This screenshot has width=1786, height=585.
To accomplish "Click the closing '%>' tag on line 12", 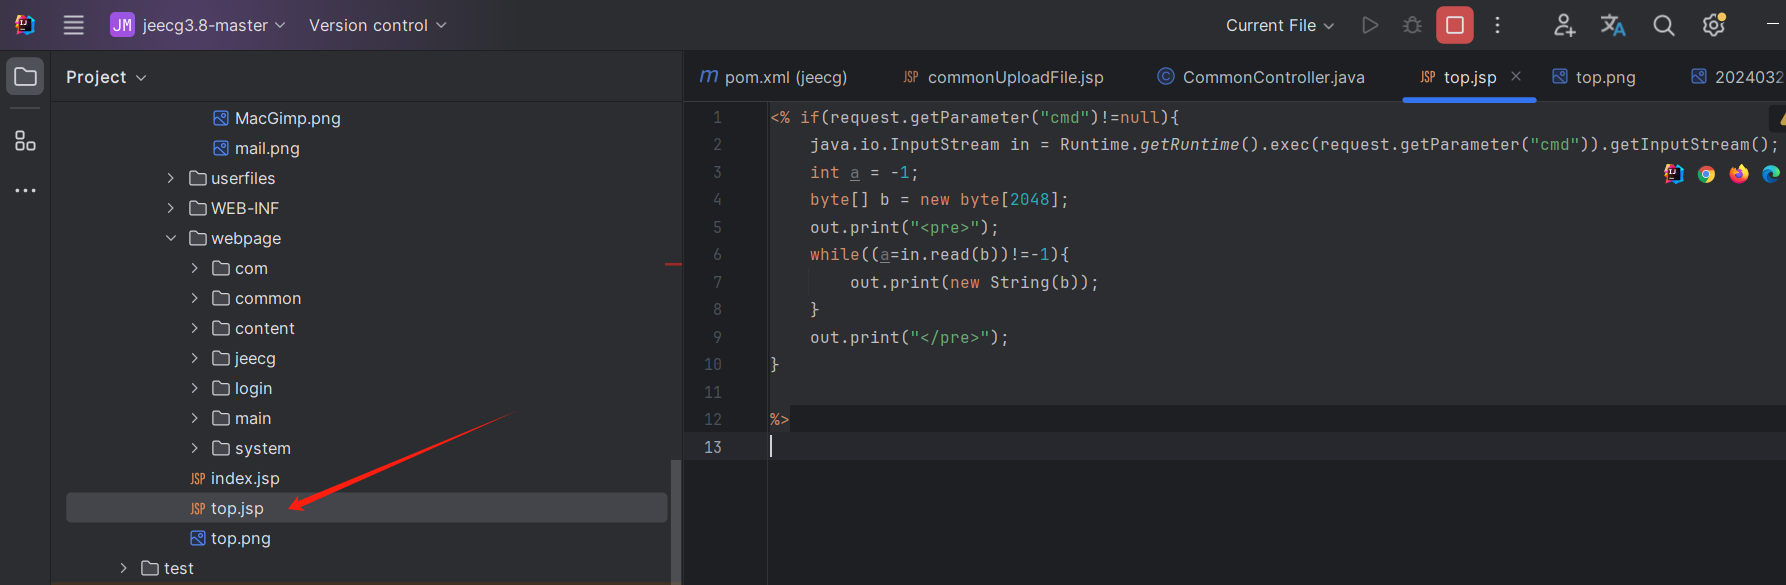I will (x=779, y=420).
